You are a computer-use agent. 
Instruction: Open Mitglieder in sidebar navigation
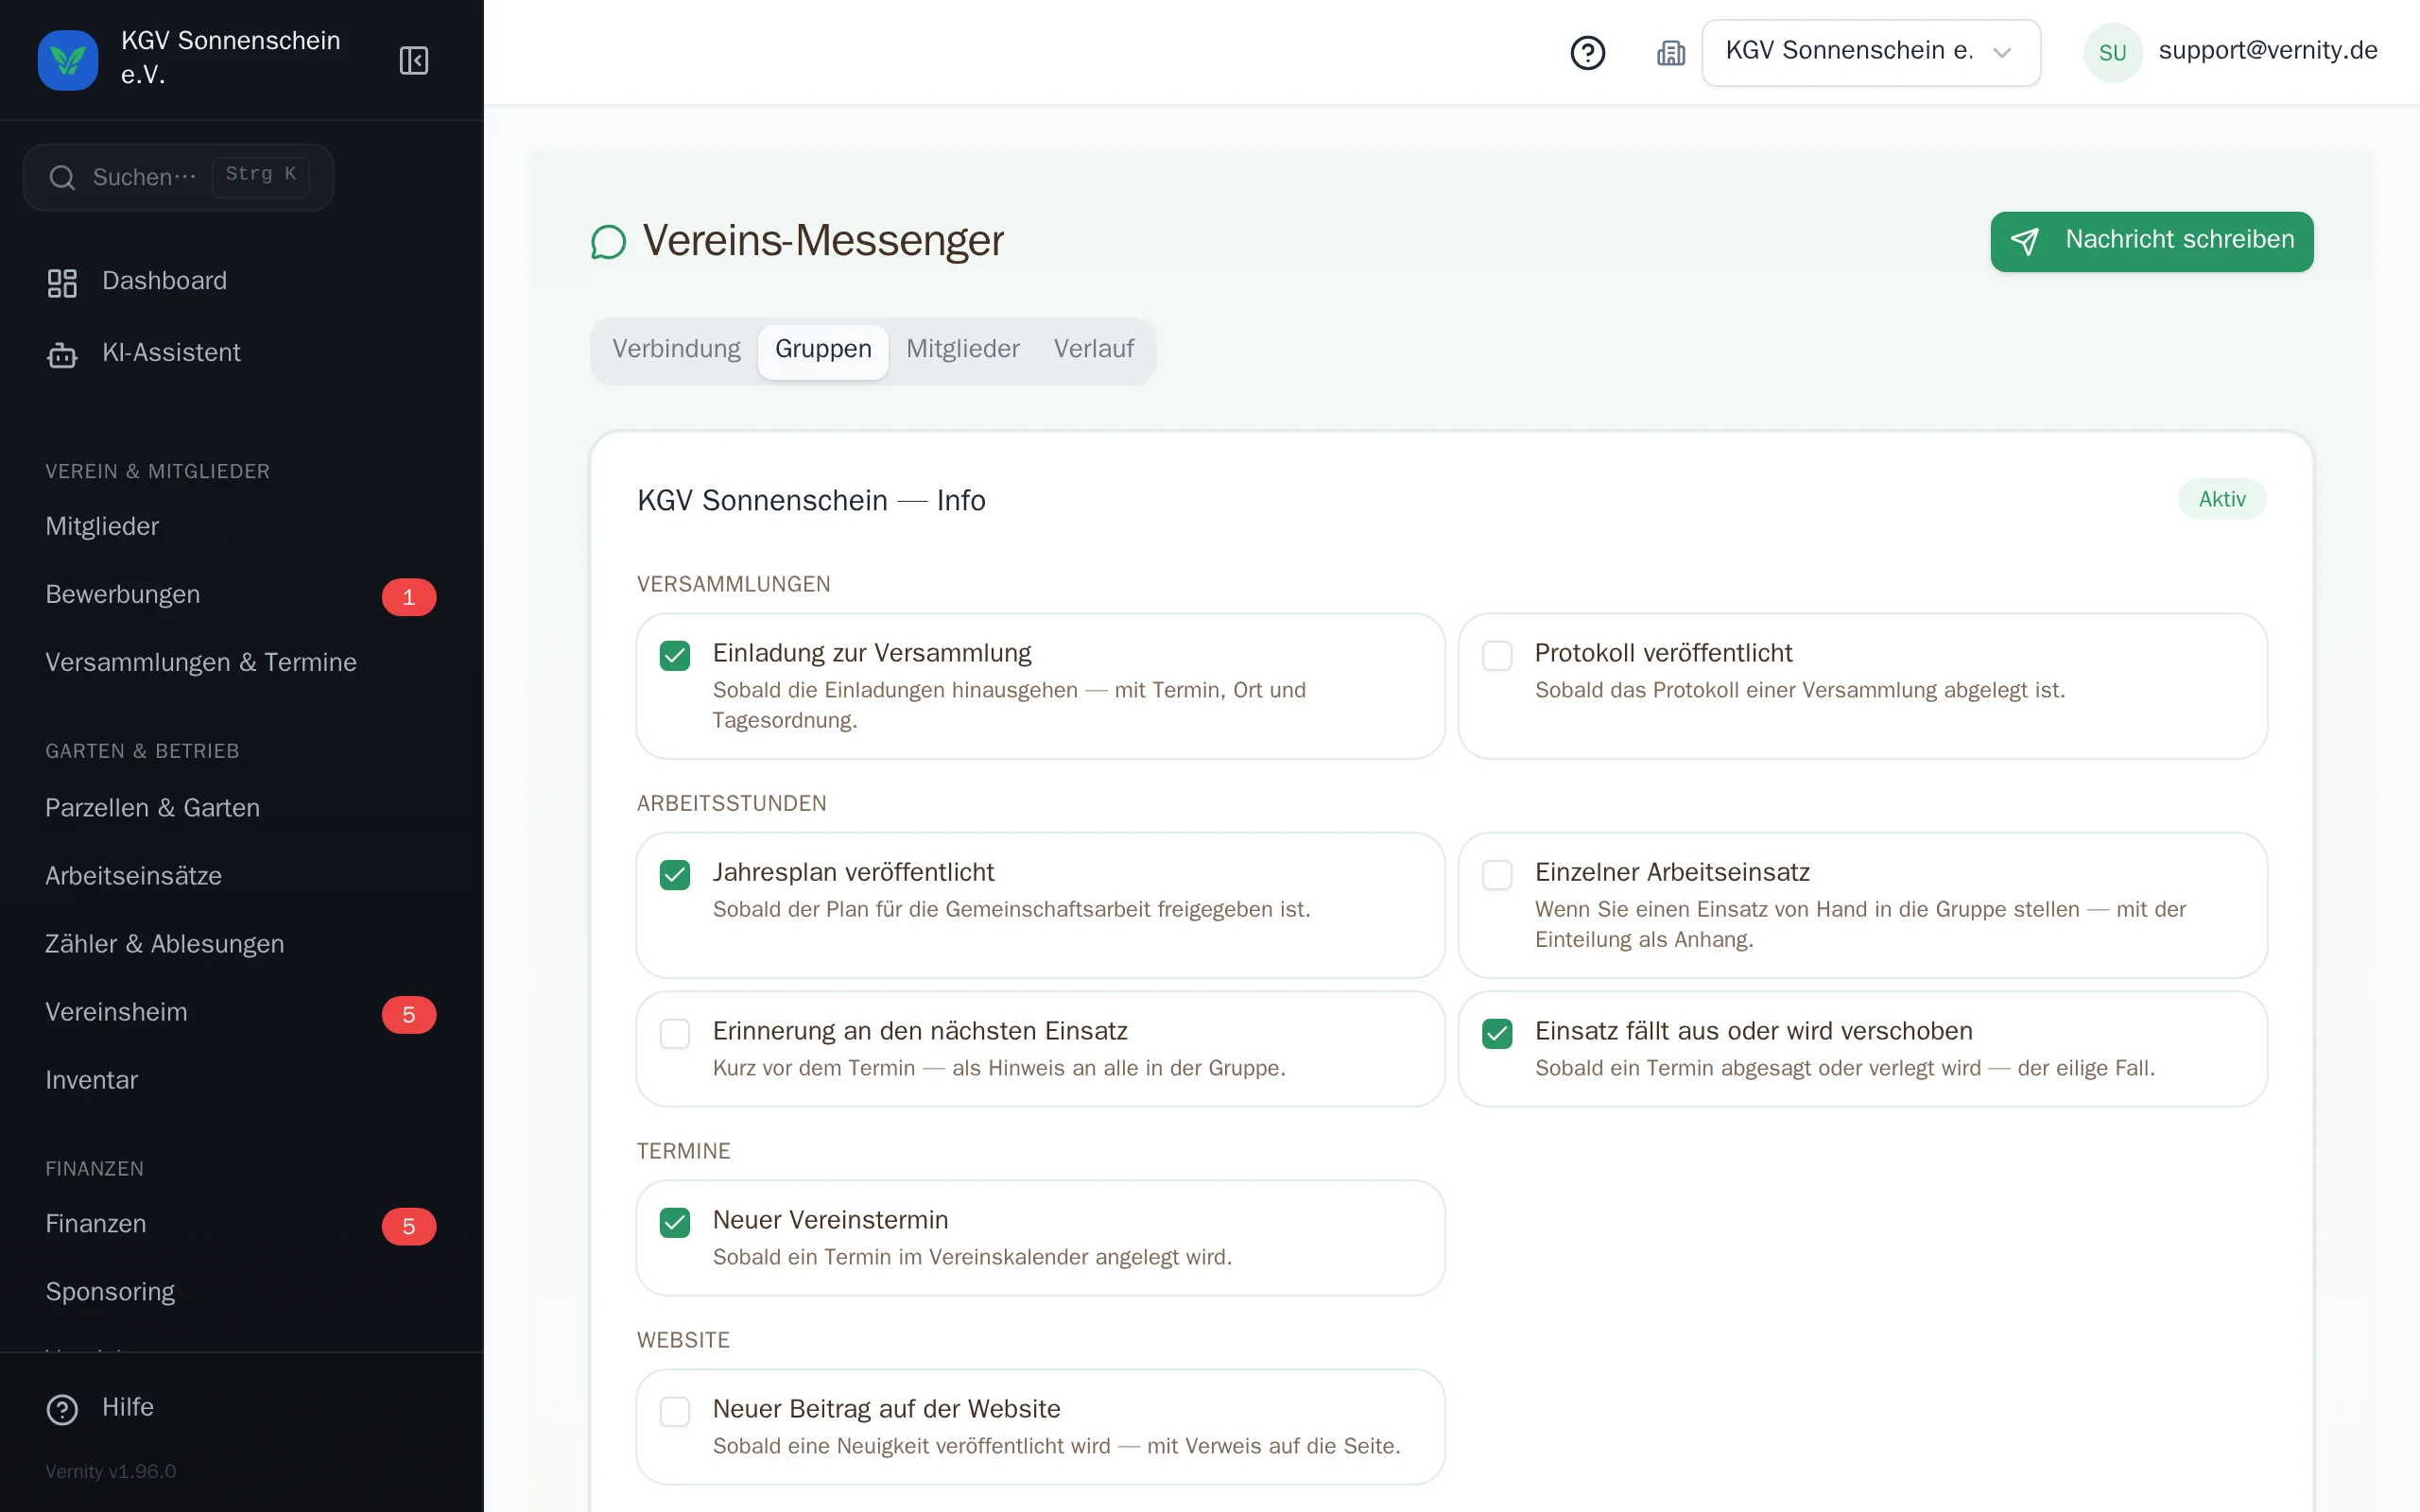click(102, 526)
